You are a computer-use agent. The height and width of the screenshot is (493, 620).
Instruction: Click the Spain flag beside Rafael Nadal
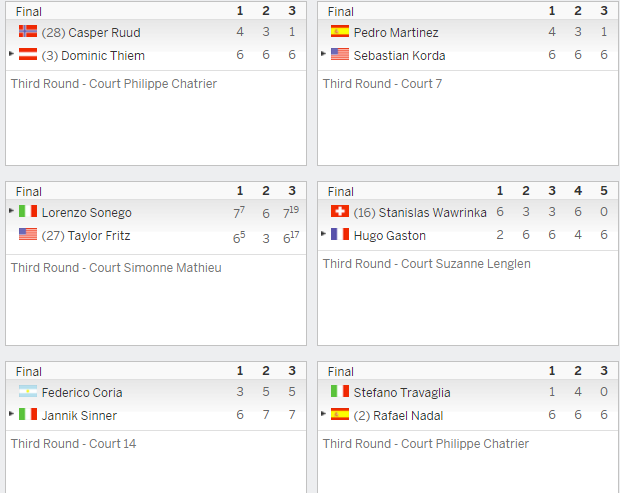pos(340,414)
